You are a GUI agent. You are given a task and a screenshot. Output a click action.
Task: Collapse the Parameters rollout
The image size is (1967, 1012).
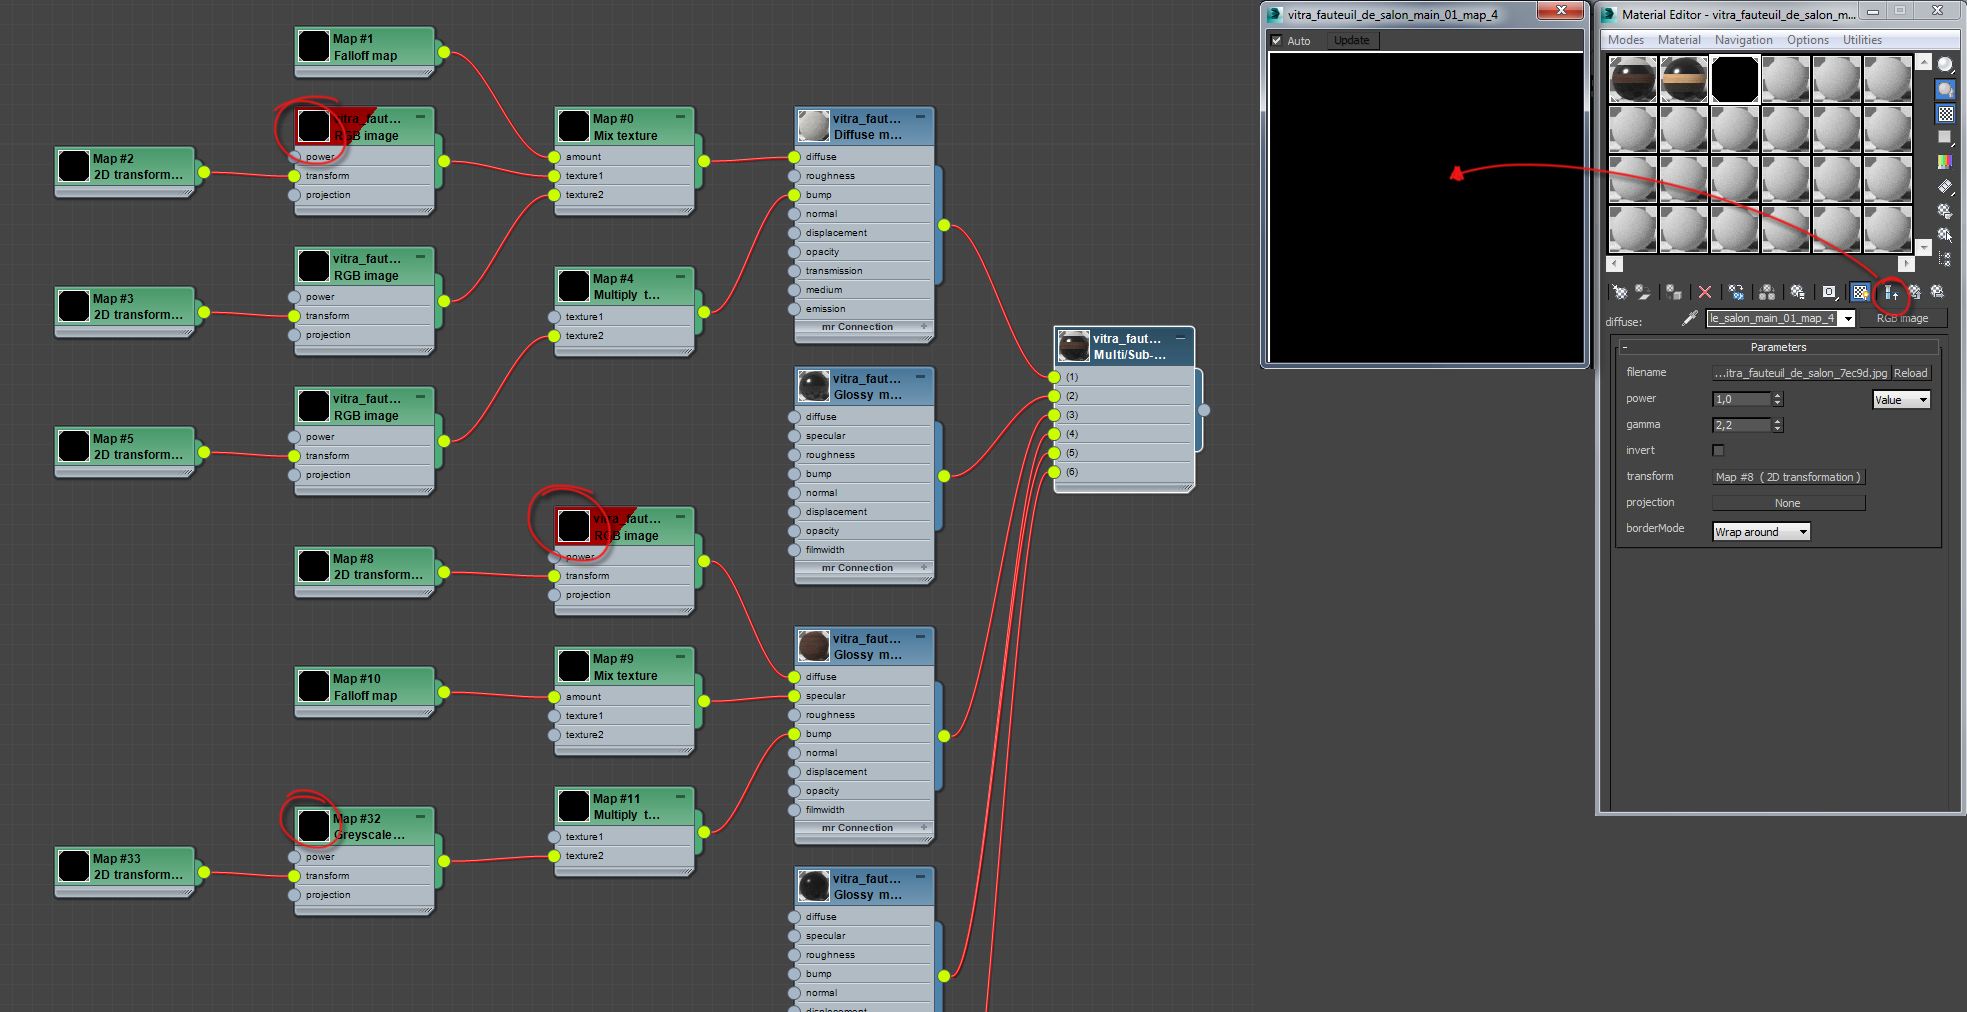(x=1624, y=347)
